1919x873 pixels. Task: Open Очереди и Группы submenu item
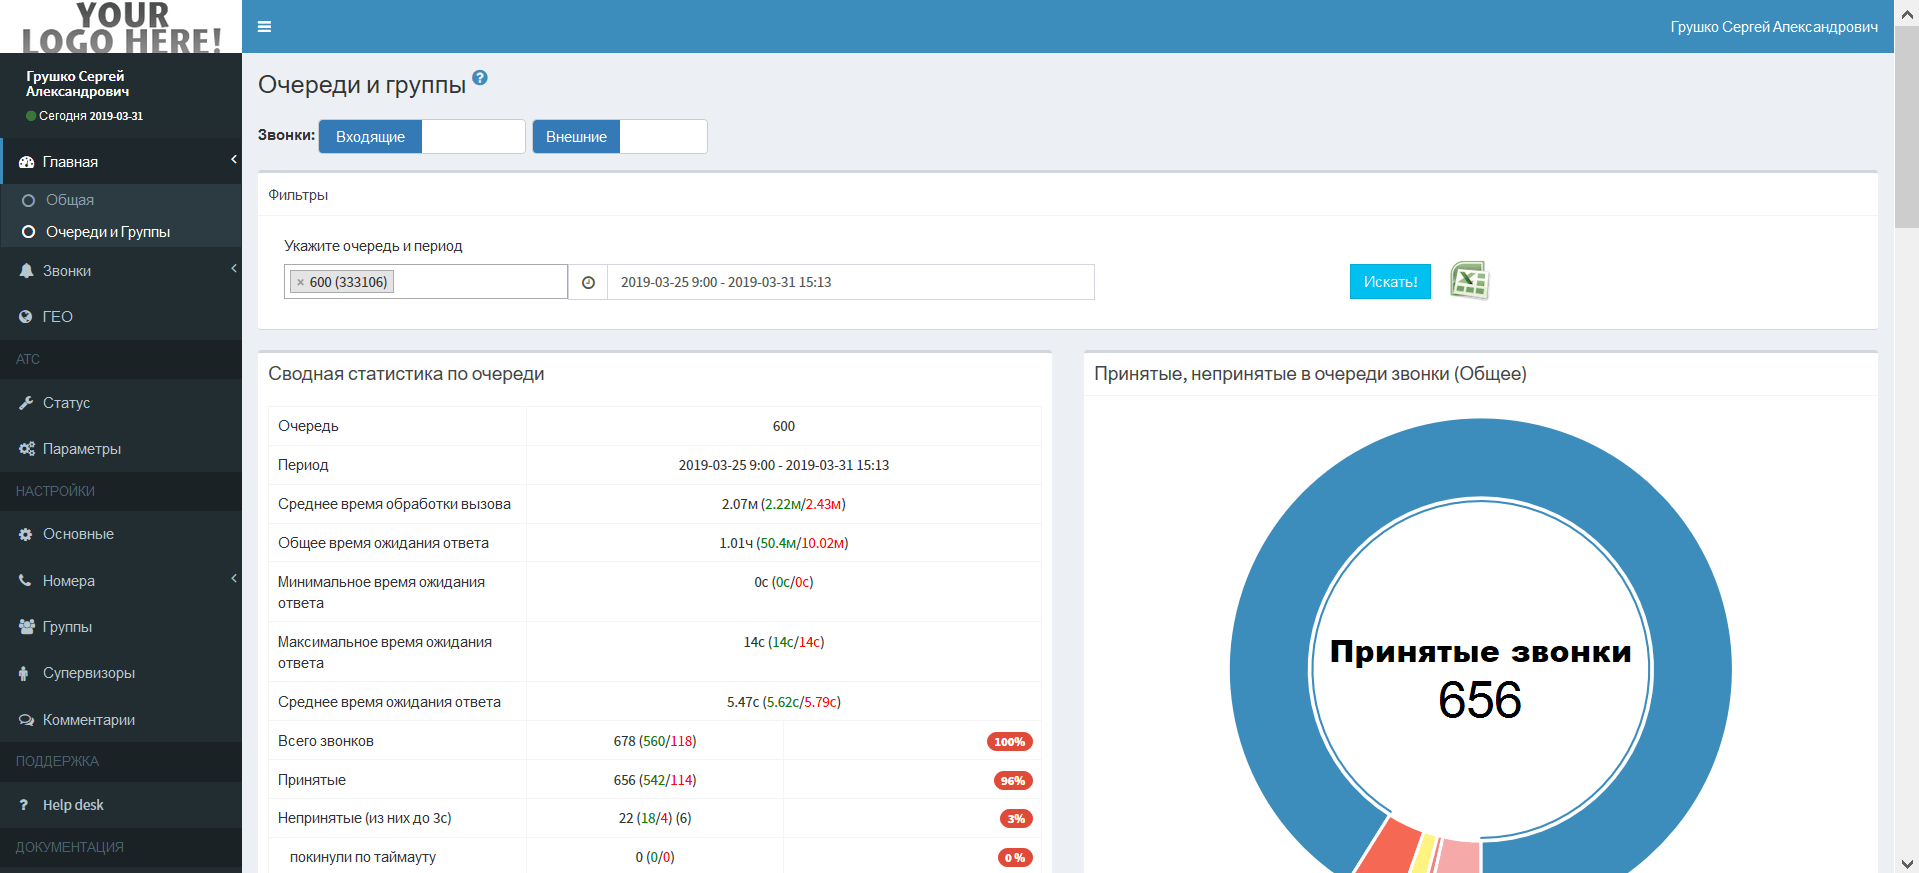pyautogui.click(x=121, y=232)
